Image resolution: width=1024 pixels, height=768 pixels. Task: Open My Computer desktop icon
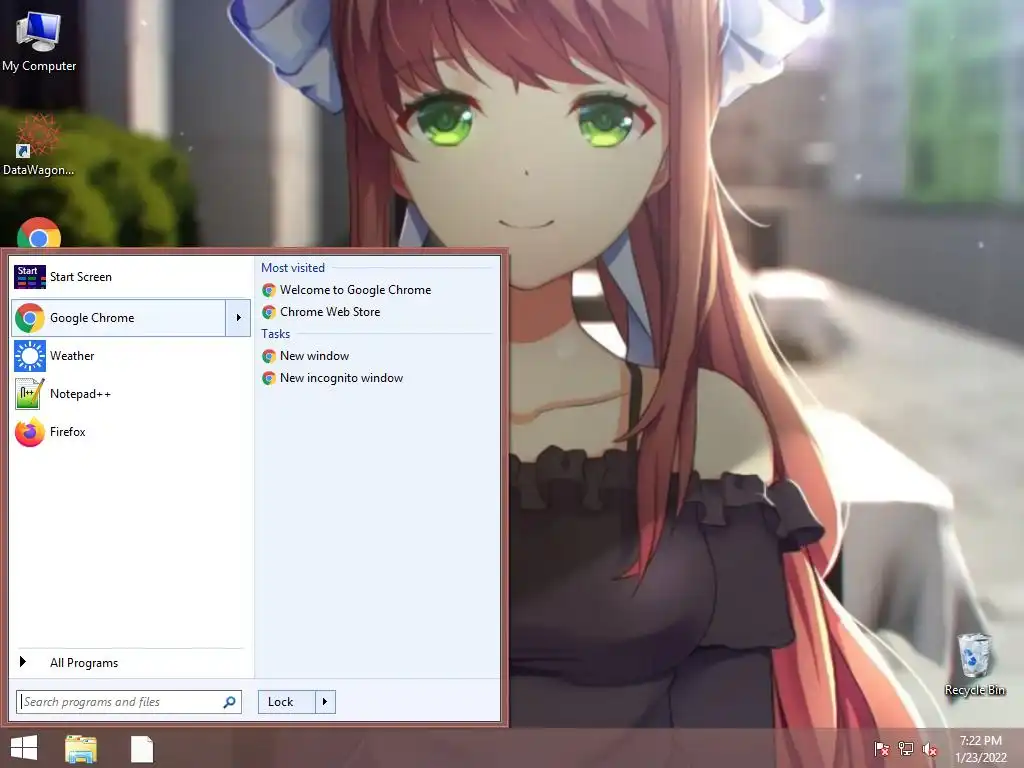tap(39, 41)
